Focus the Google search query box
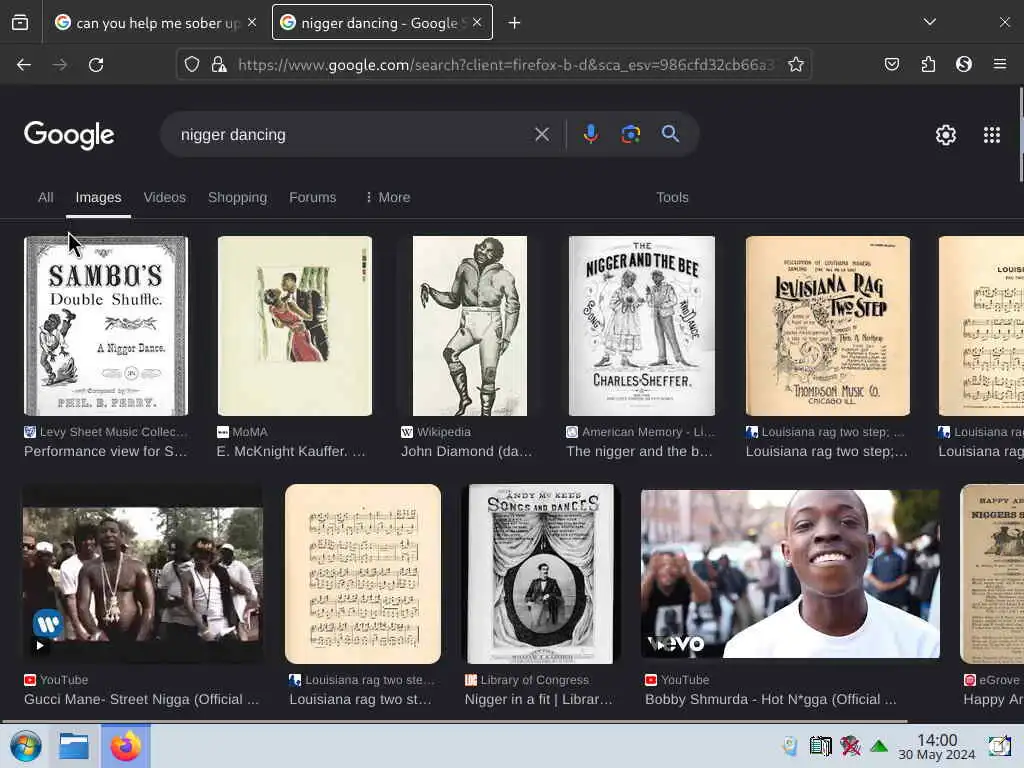The image size is (1024, 768). click(353, 135)
